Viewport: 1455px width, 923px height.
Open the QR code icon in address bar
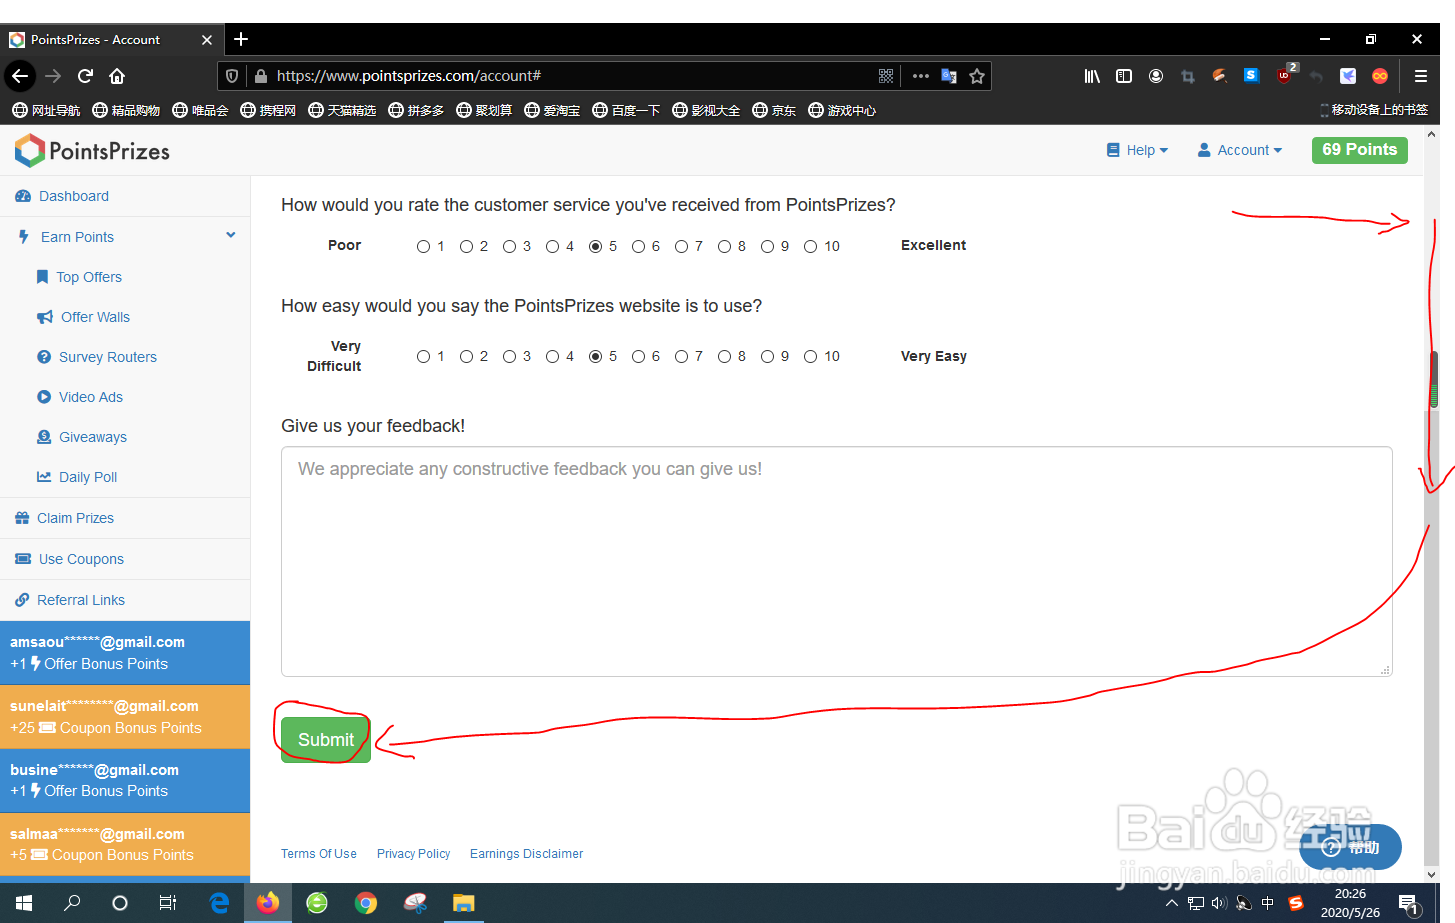click(886, 76)
